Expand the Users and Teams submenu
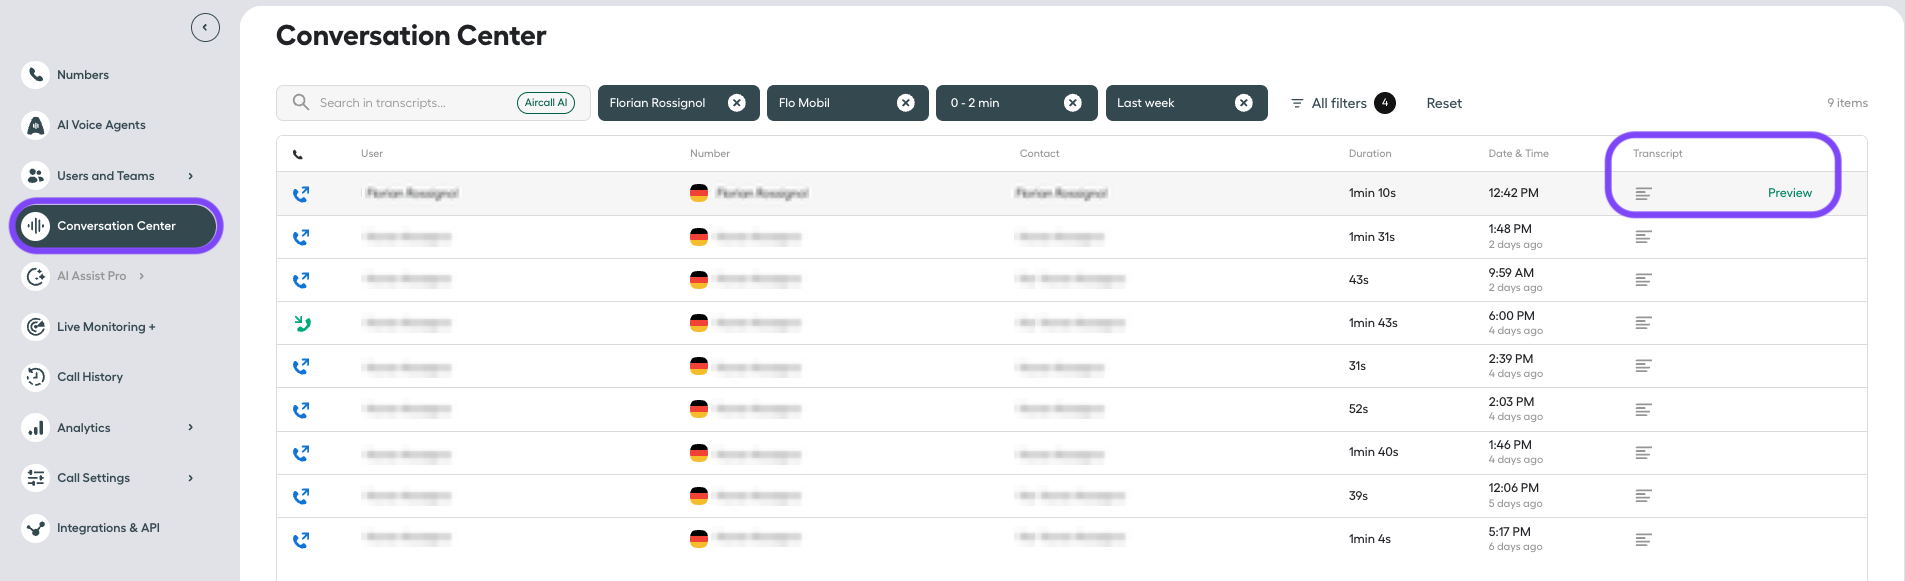 pos(190,176)
